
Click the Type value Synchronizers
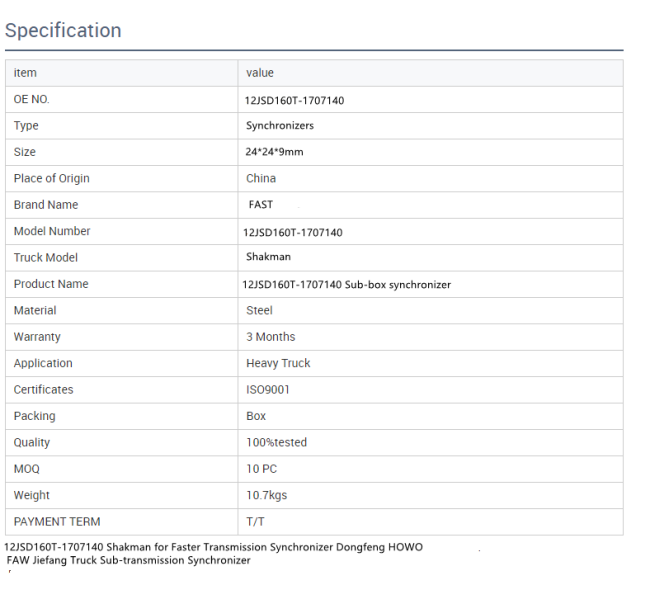coord(280,126)
